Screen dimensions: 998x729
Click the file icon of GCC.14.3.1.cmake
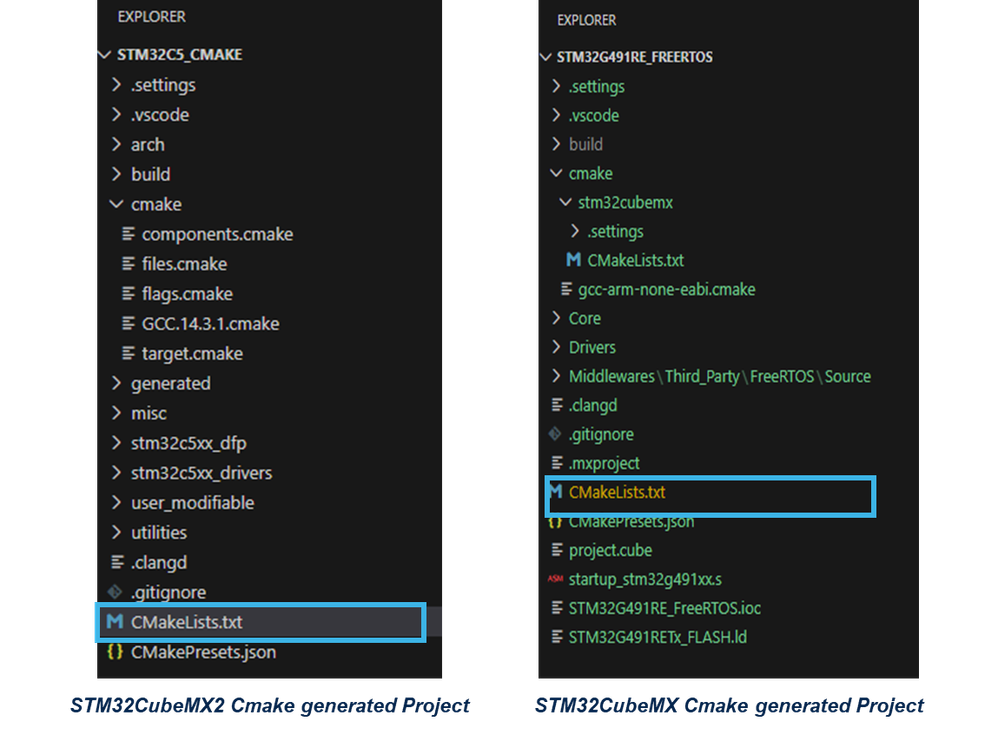[x=128, y=323]
